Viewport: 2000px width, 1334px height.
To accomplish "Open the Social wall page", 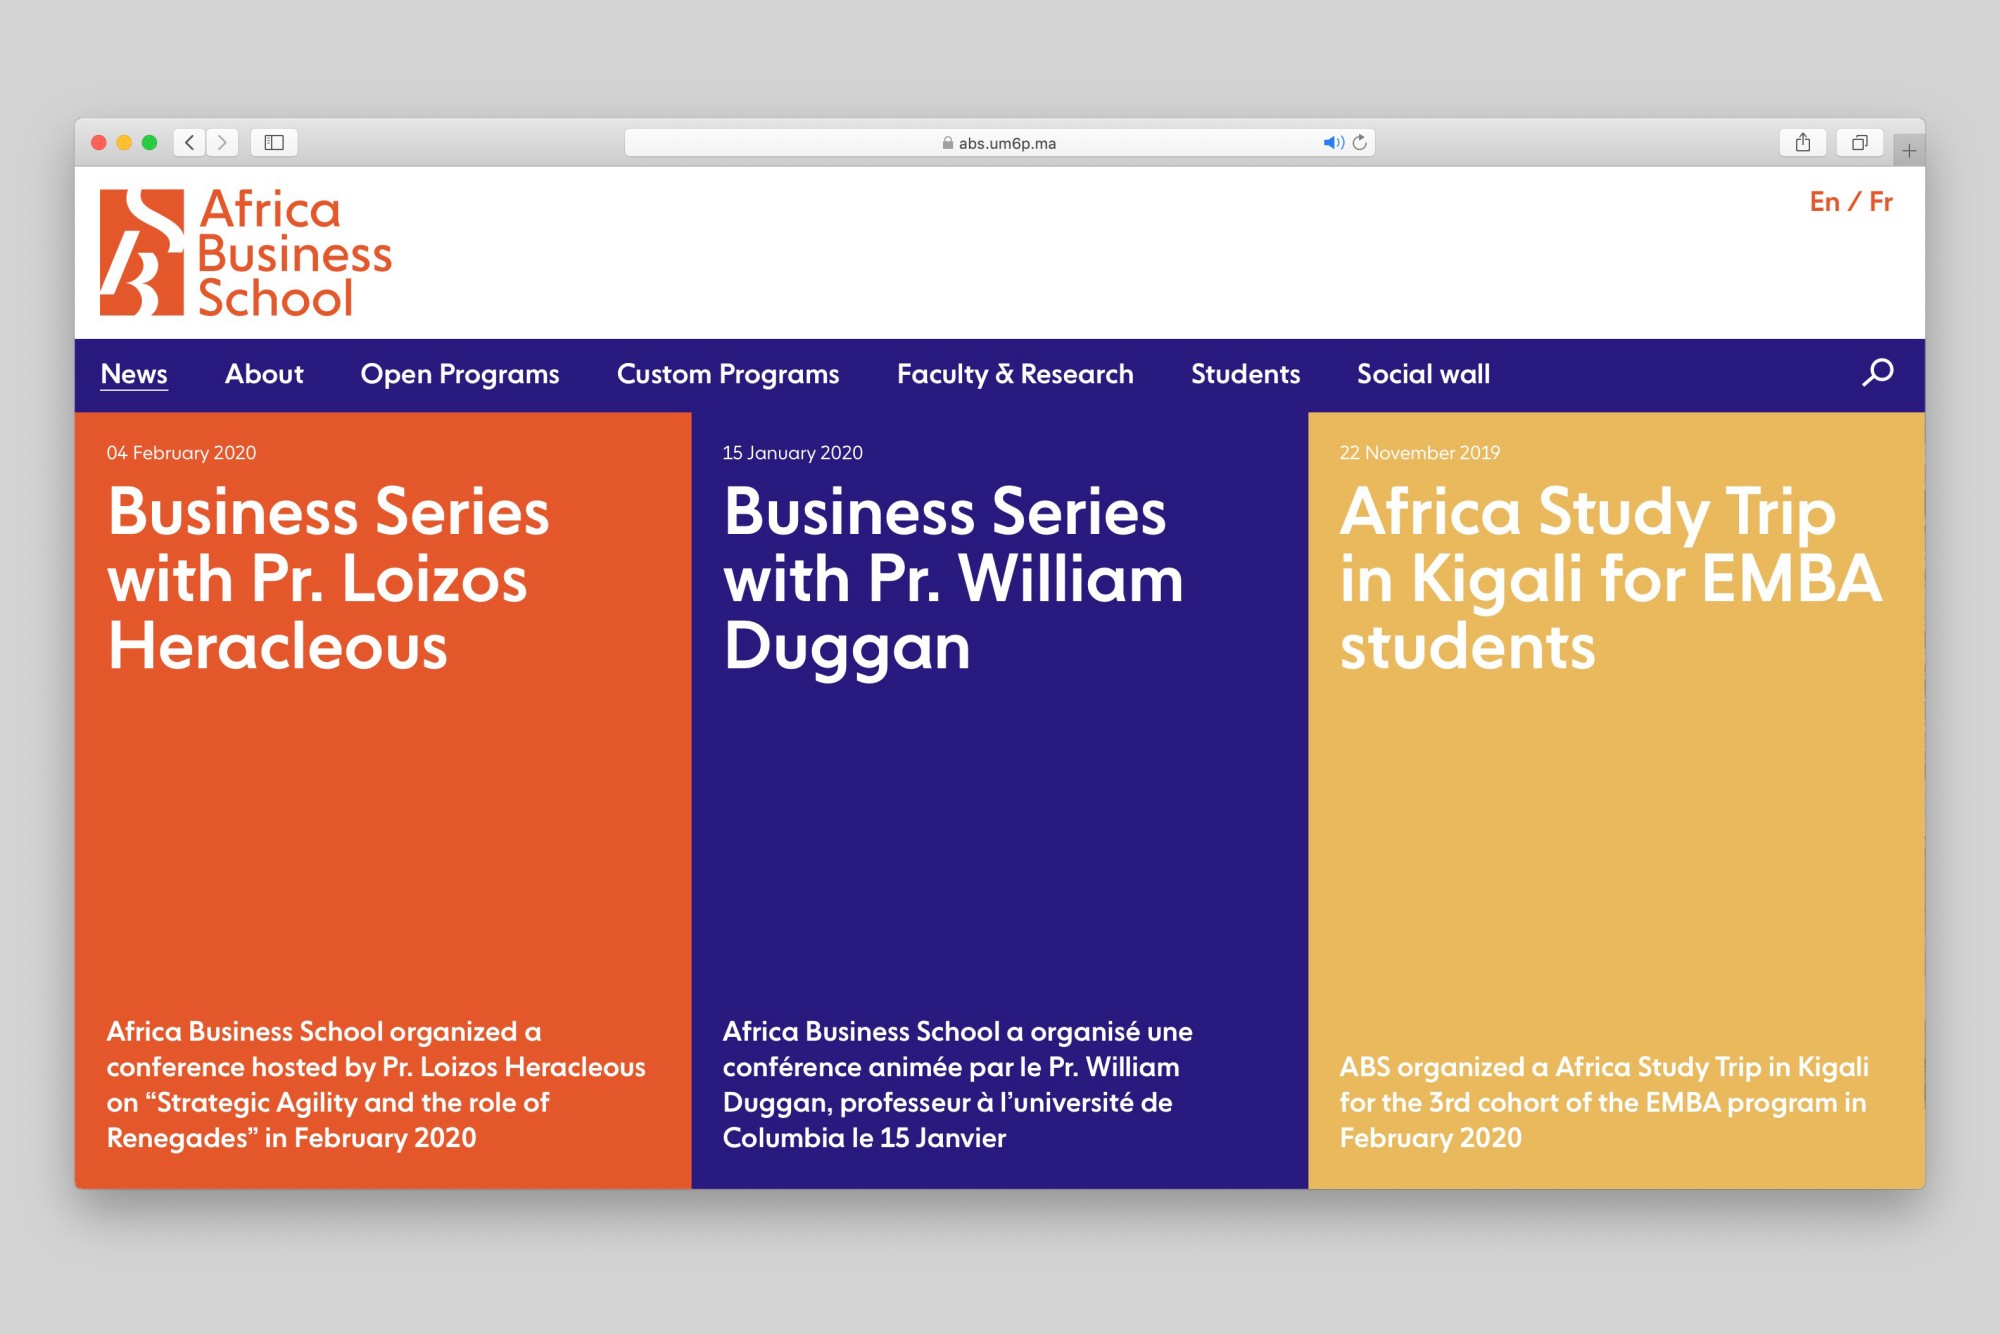I will tap(1423, 374).
